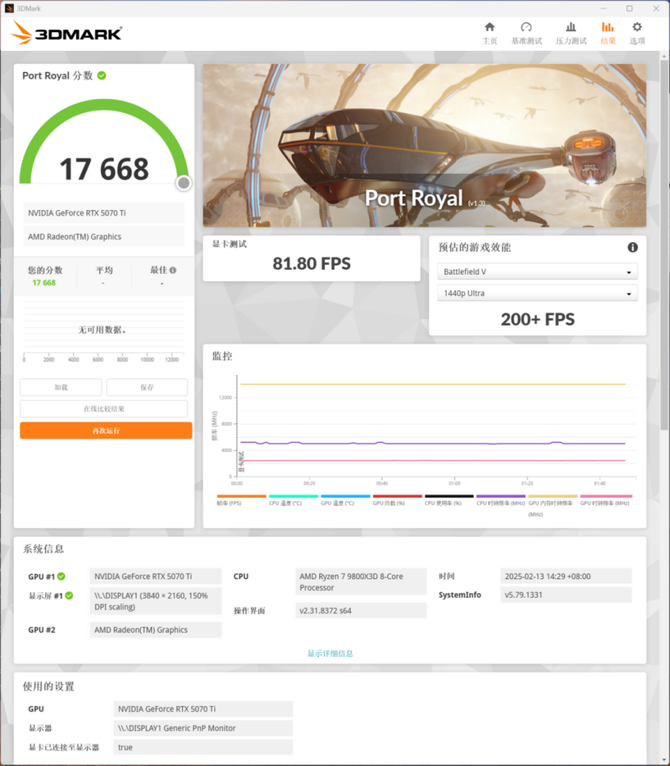Viewport: 670px width, 766px height.
Task: Click the 3DMark logo
Action: (x=66, y=33)
